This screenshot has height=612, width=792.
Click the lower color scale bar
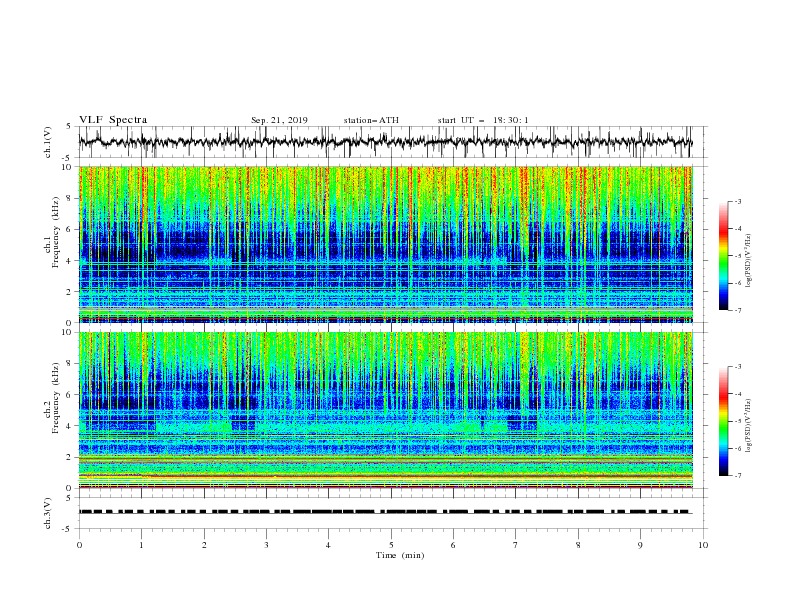coord(724,421)
